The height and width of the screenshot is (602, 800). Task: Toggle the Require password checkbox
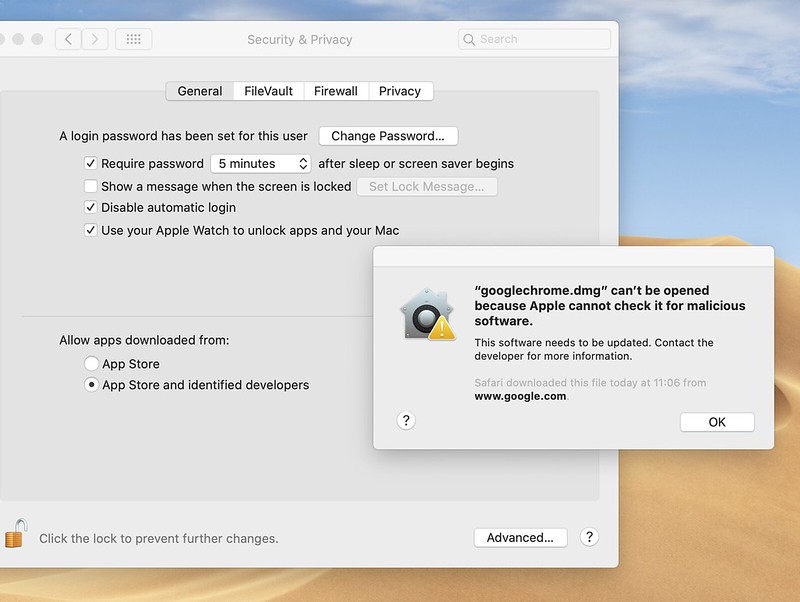pos(90,163)
